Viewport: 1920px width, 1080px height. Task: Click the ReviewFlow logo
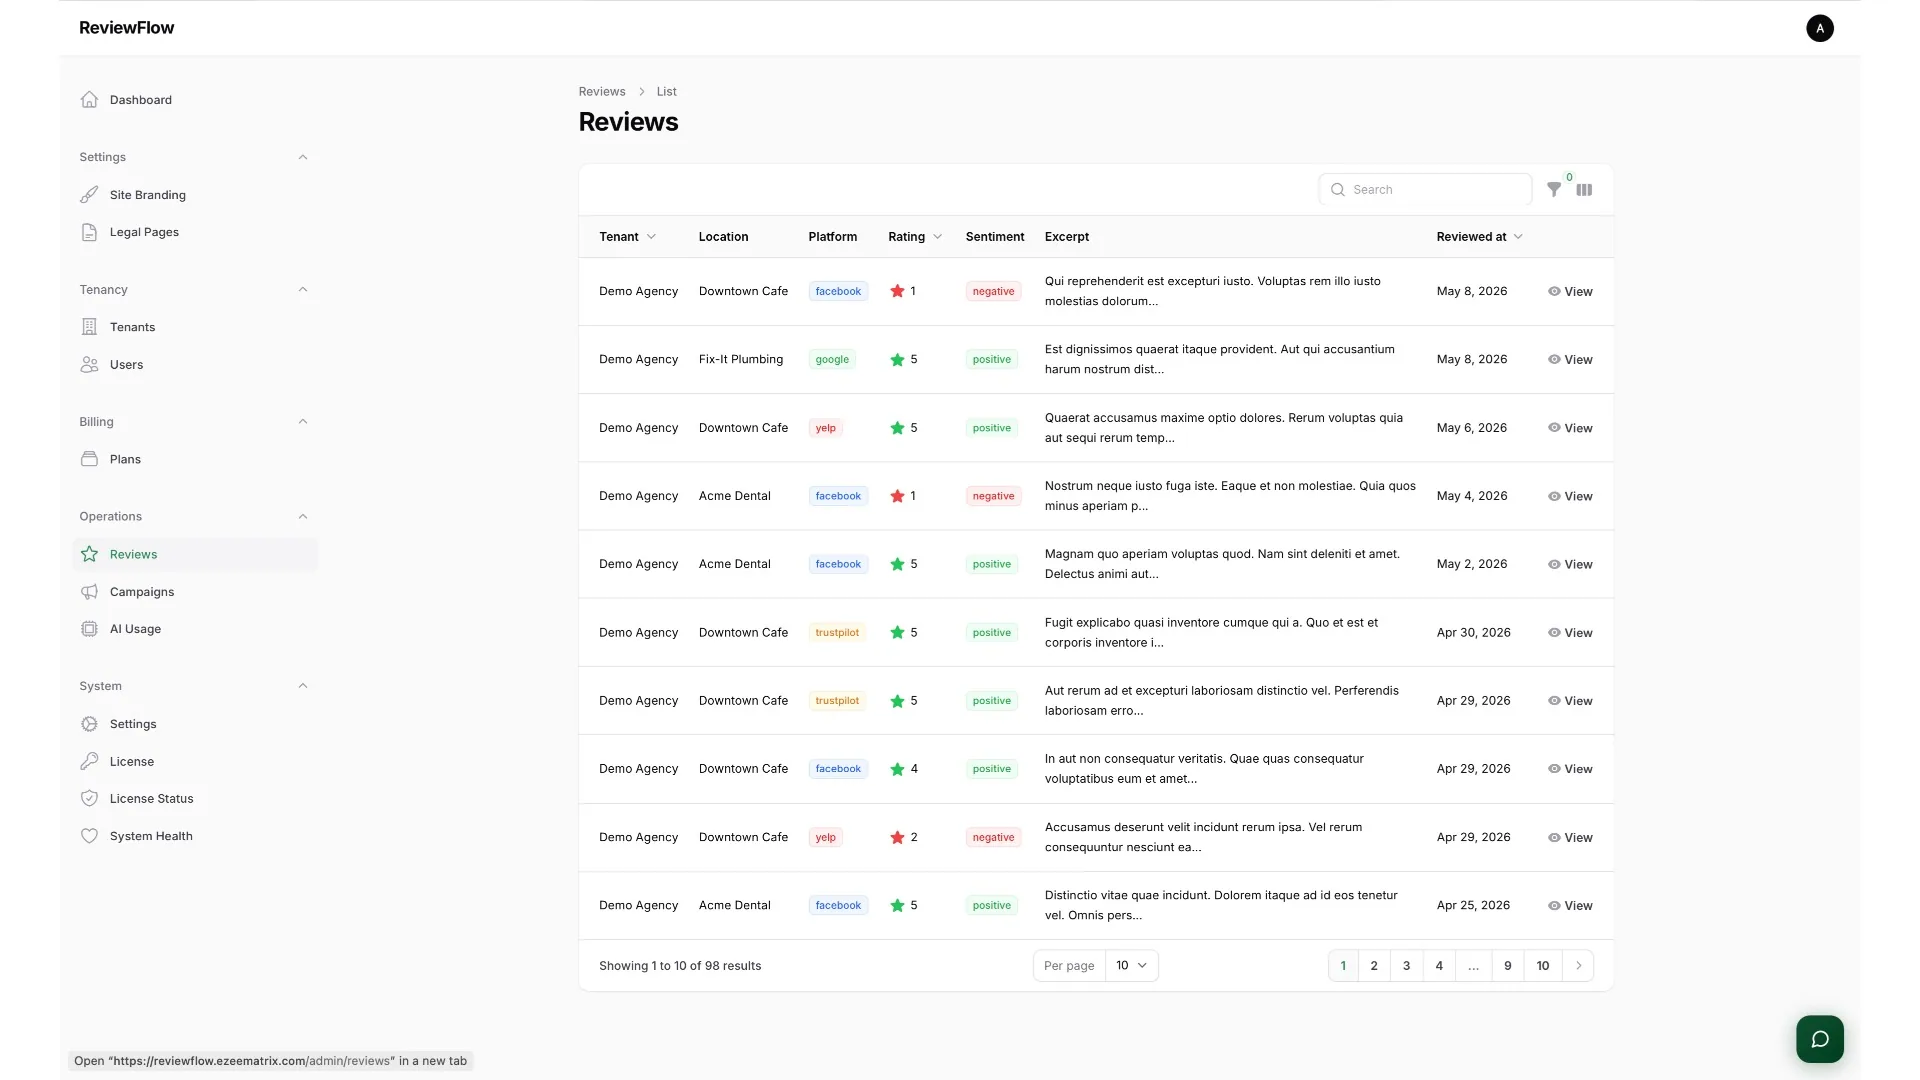(126, 28)
